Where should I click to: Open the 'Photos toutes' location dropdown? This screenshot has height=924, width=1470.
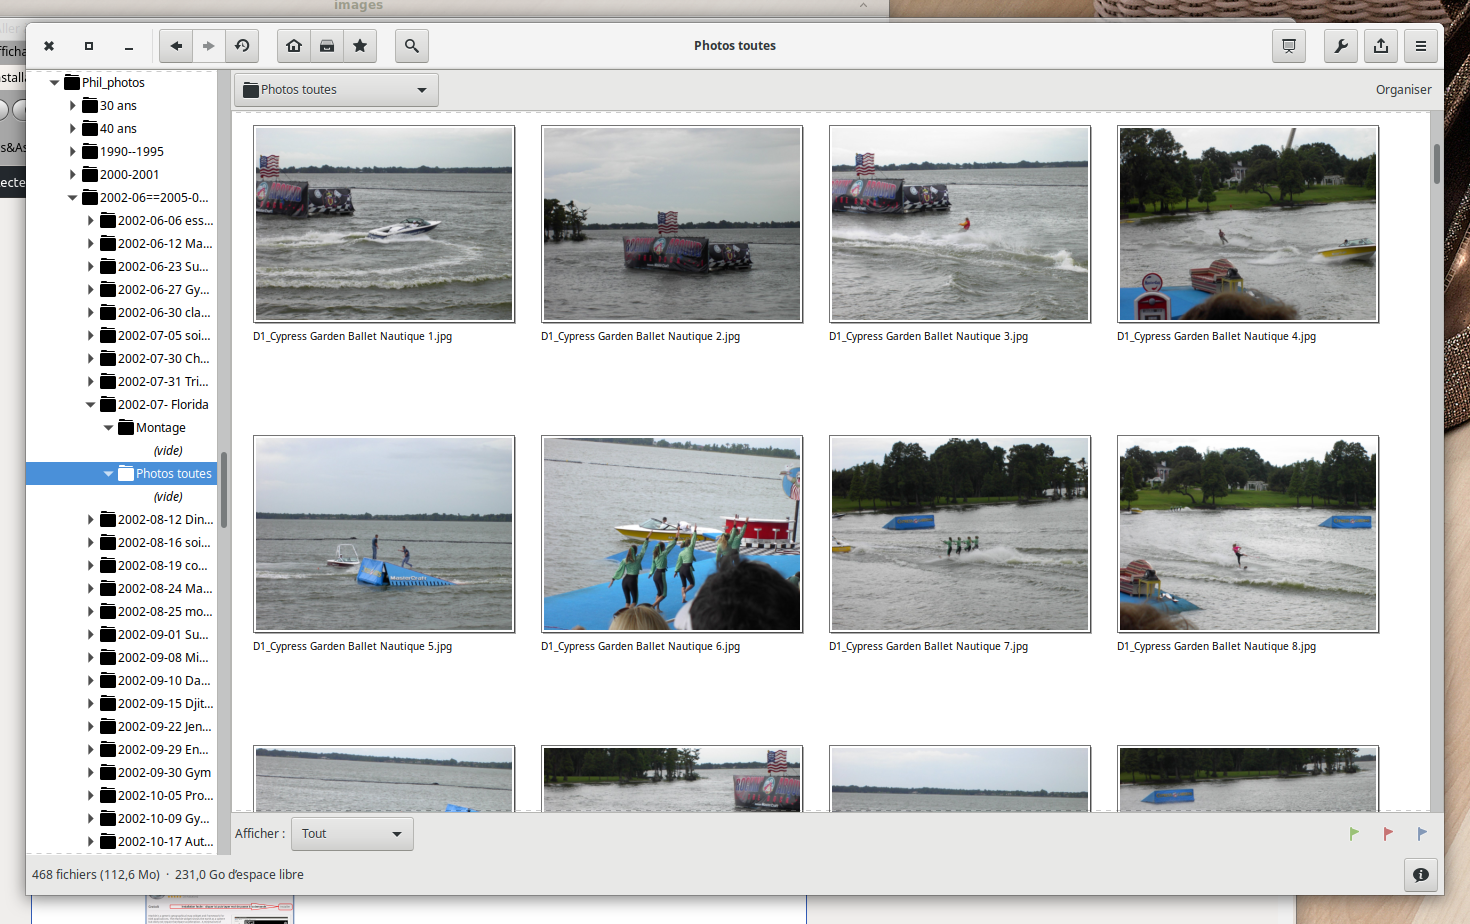pyautogui.click(x=336, y=90)
